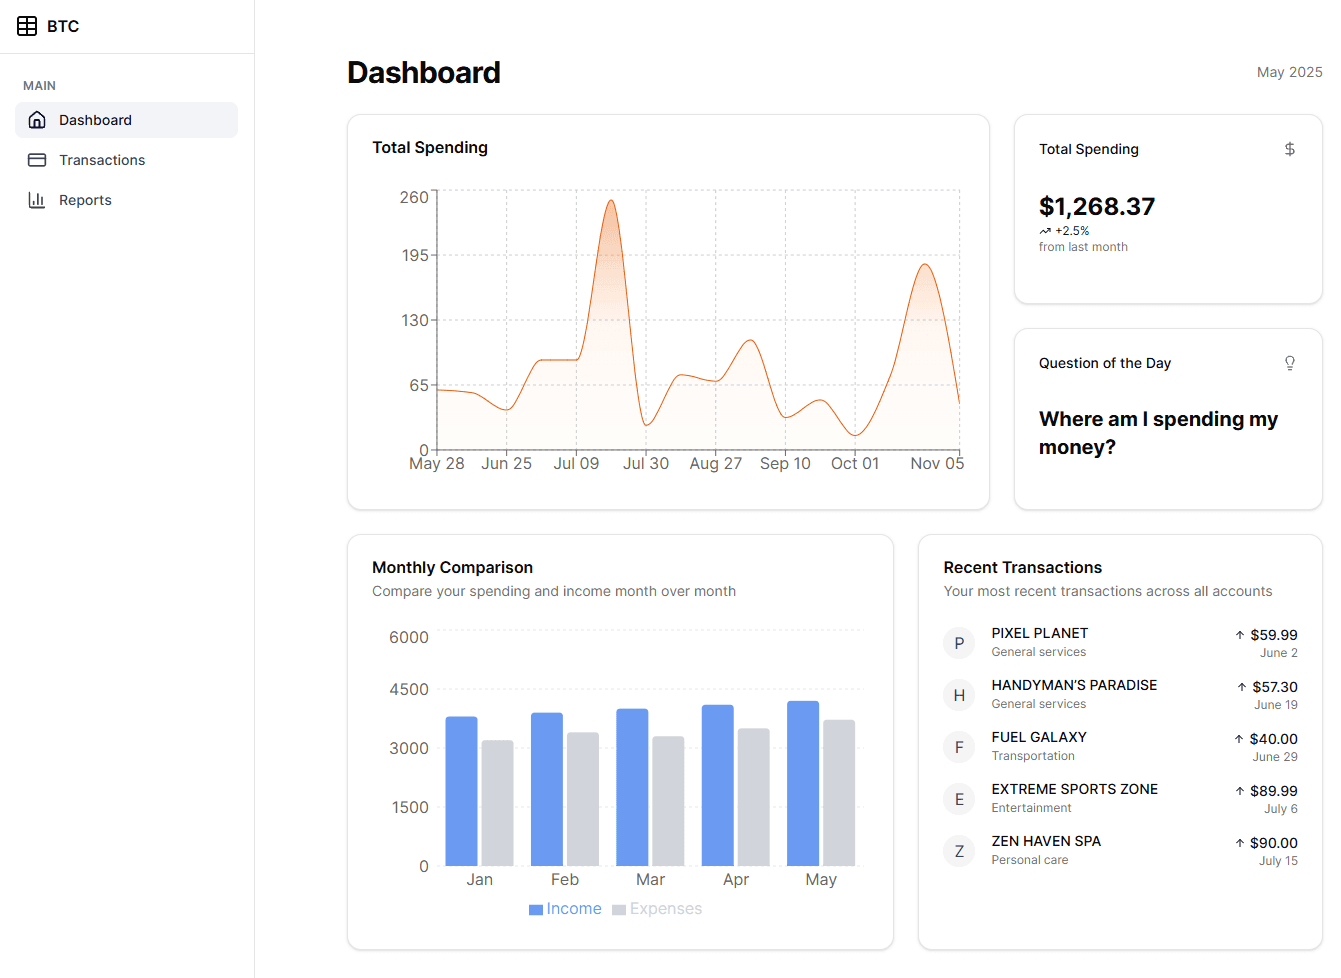Click the trend arrow next to +2.5%

pyautogui.click(x=1044, y=230)
